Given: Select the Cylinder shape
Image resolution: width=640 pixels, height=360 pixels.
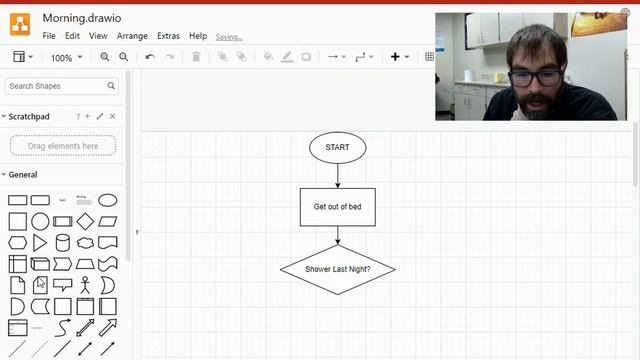Looking at the screenshot, I should pyautogui.click(x=62, y=243).
